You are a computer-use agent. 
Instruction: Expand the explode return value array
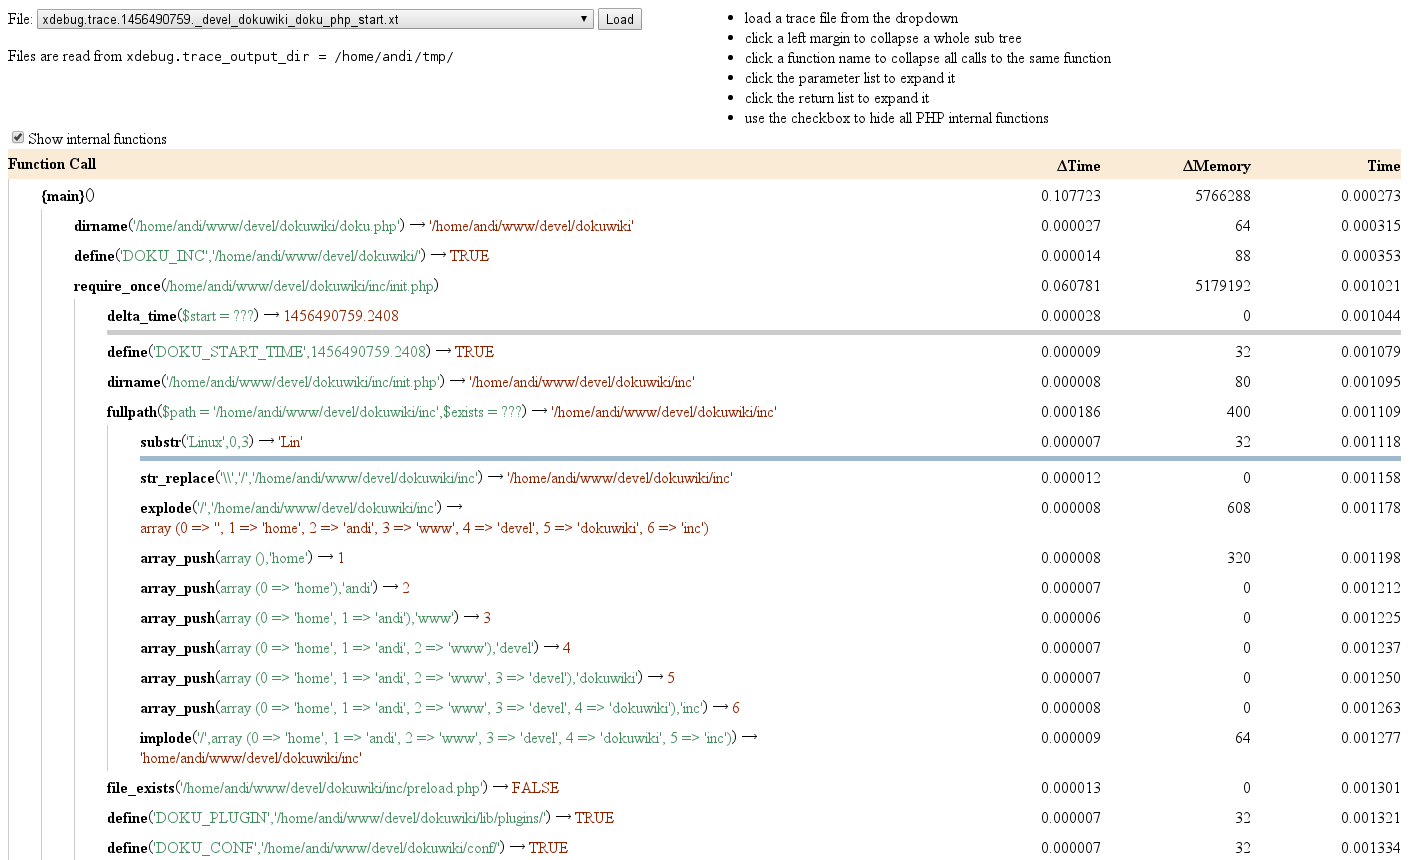pos(424,528)
